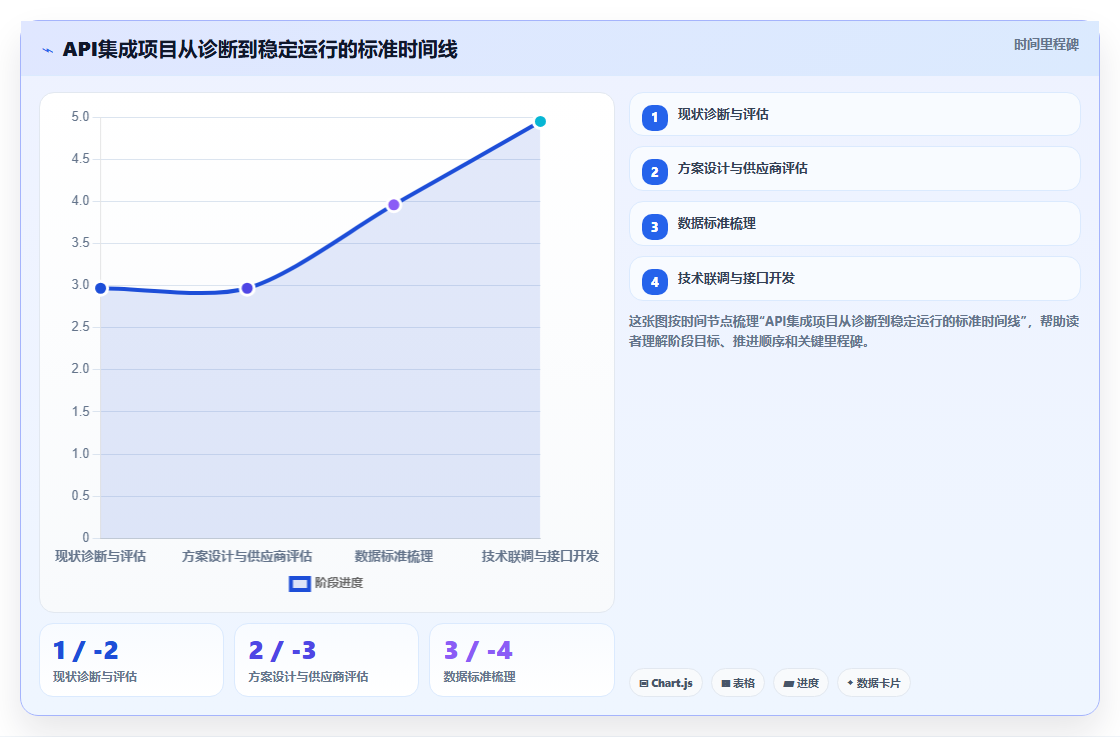
Task: Click the Chart.js tag
Action: pos(666,683)
